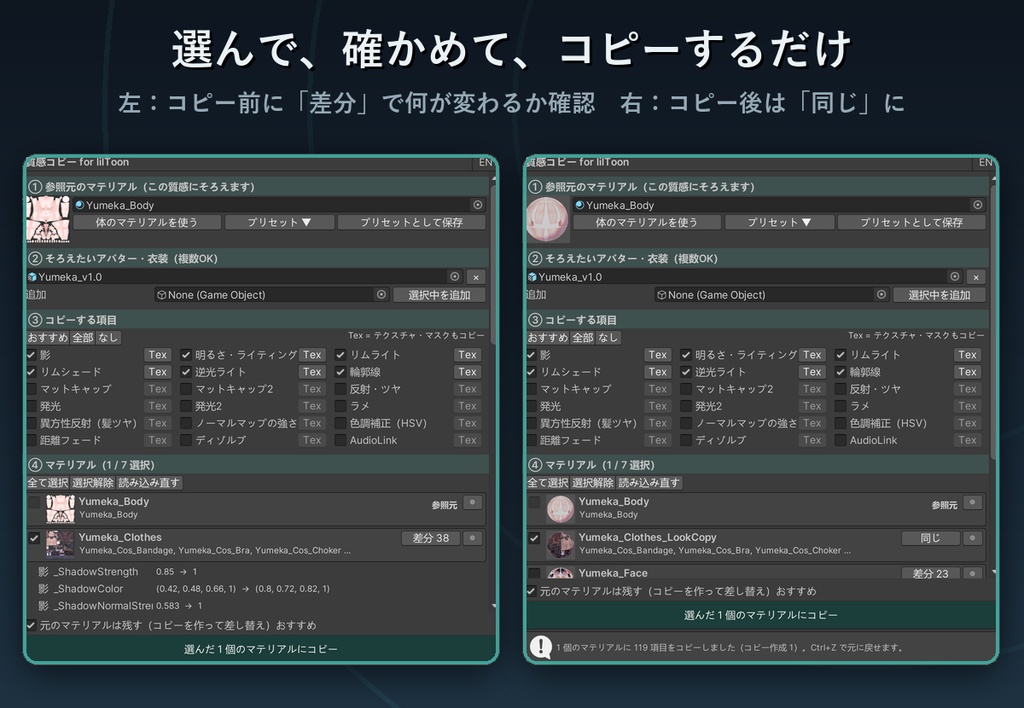Select おすすめ preset in left window
This screenshot has width=1024, height=708.
[48, 338]
